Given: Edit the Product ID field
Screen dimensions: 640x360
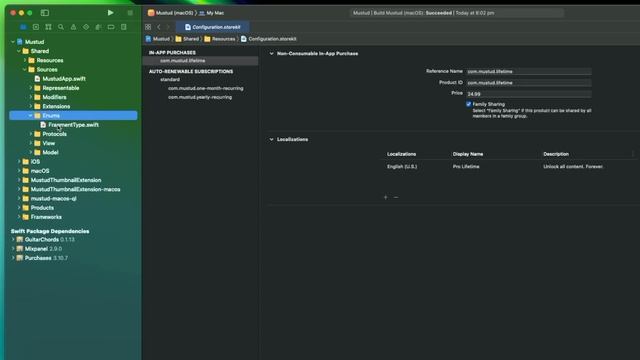Looking at the screenshot, I should pyautogui.click(x=529, y=82).
